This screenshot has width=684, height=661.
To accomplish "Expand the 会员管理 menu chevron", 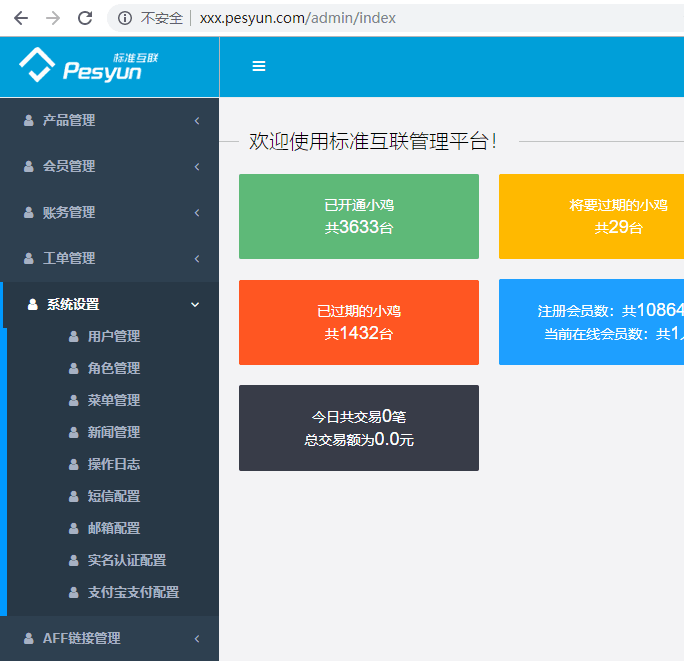I will pos(197,167).
